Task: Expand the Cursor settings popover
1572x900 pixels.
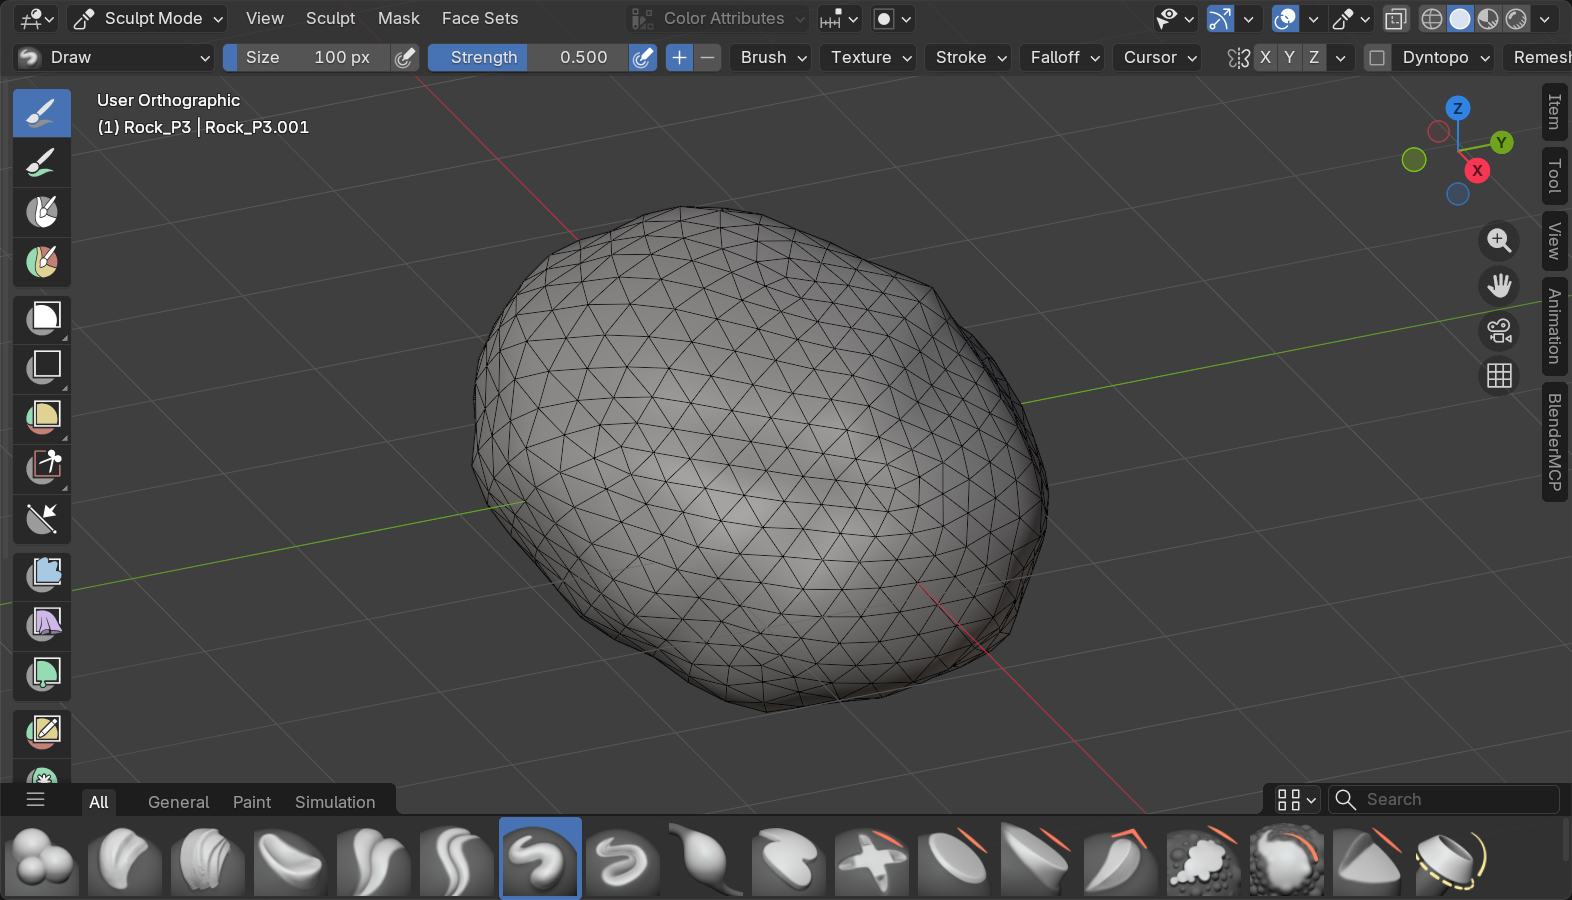Action: (x=1160, y=58)
